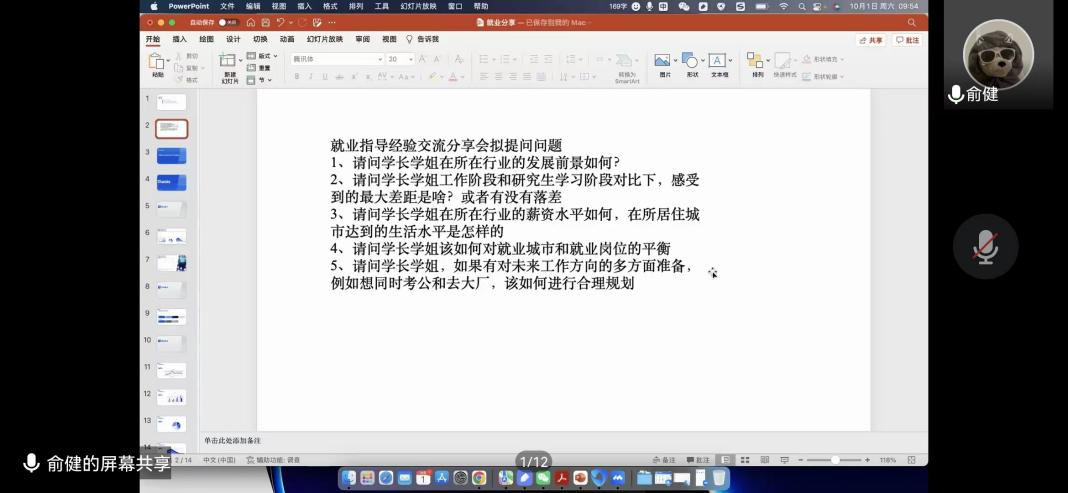Image resolution: width=1068 pixels, height=493 pixels.
Task: Click the Save icon in title bar
Action: coord(265,22)
